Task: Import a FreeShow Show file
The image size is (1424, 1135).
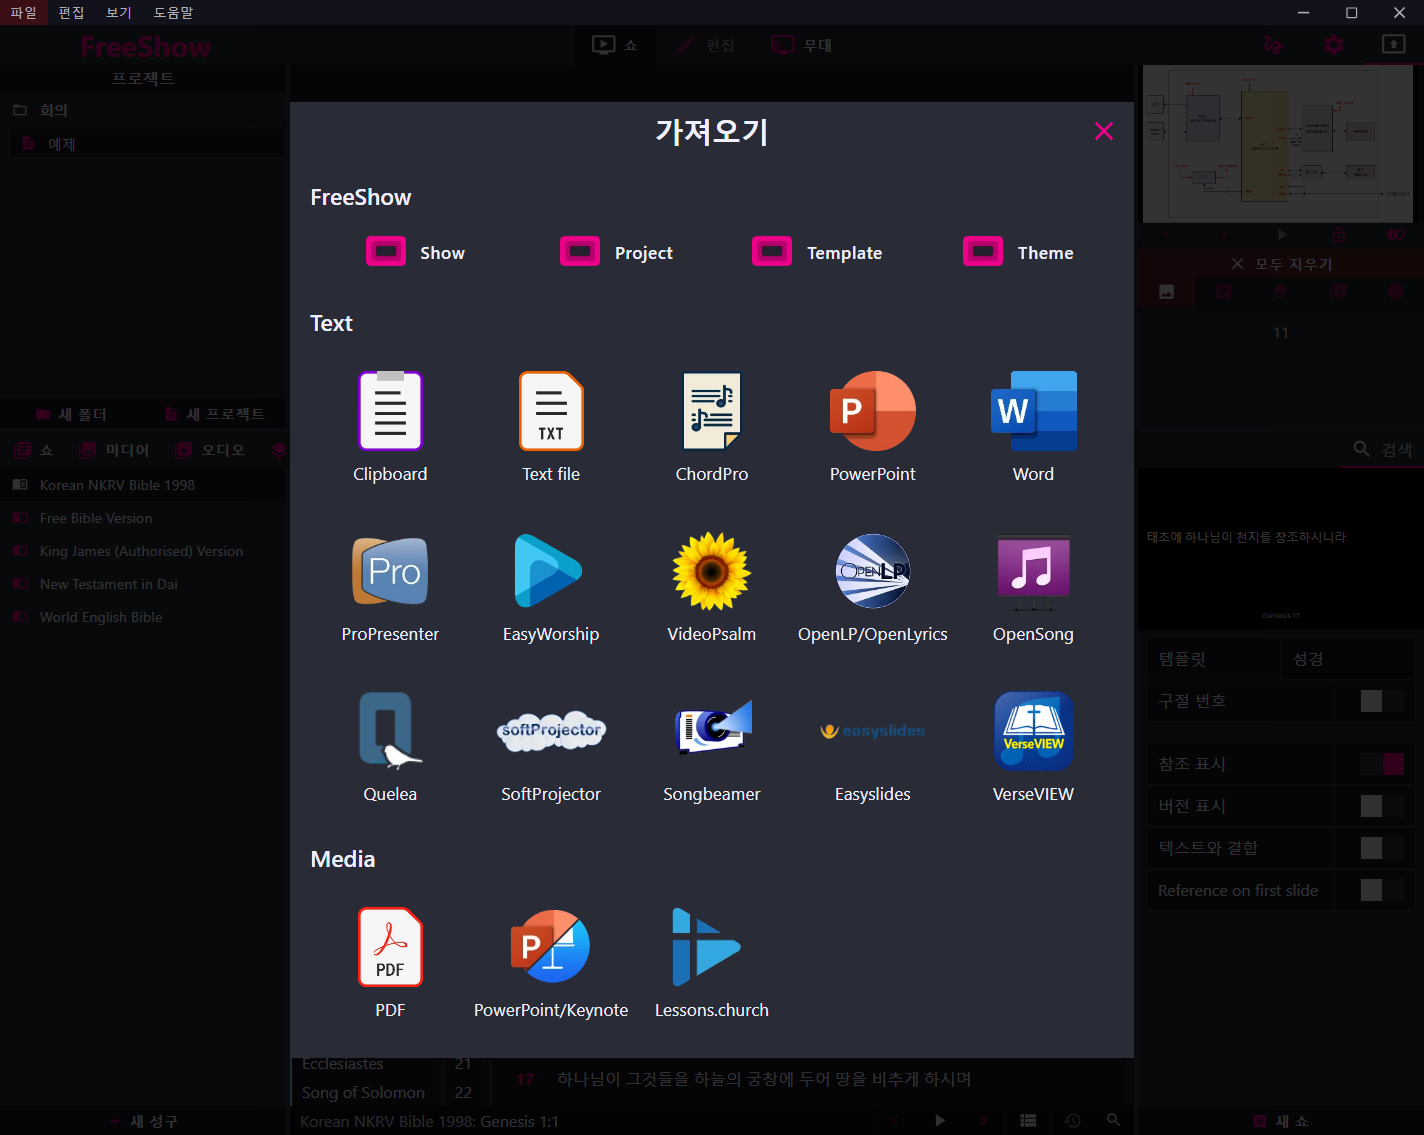Action: 416,252
